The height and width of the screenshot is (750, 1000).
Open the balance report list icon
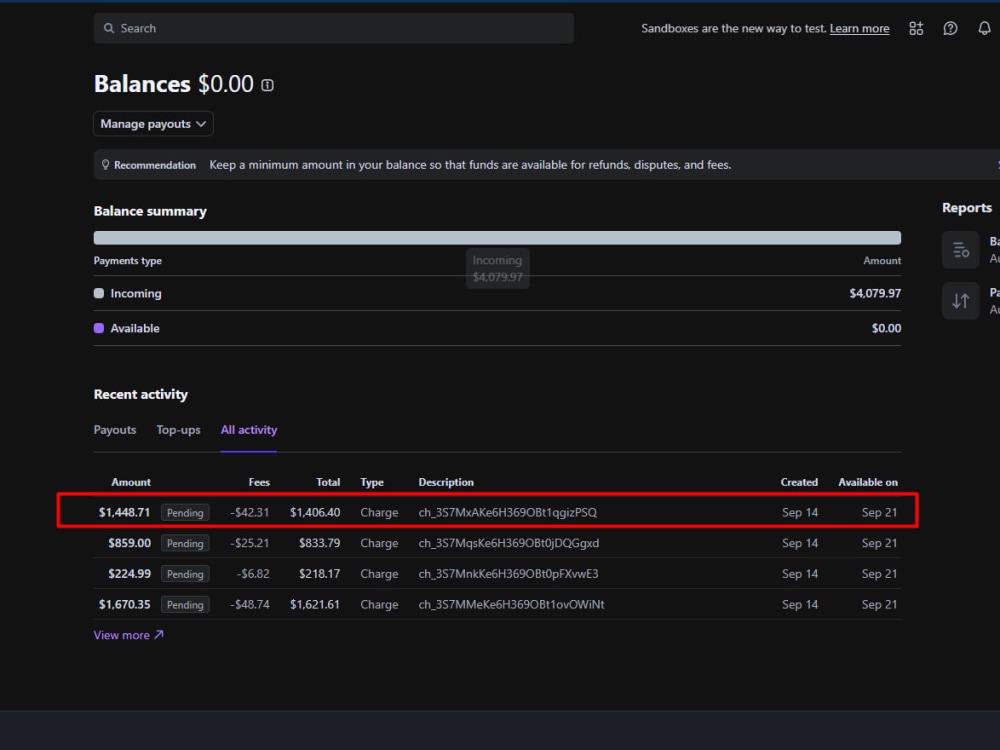960,250
